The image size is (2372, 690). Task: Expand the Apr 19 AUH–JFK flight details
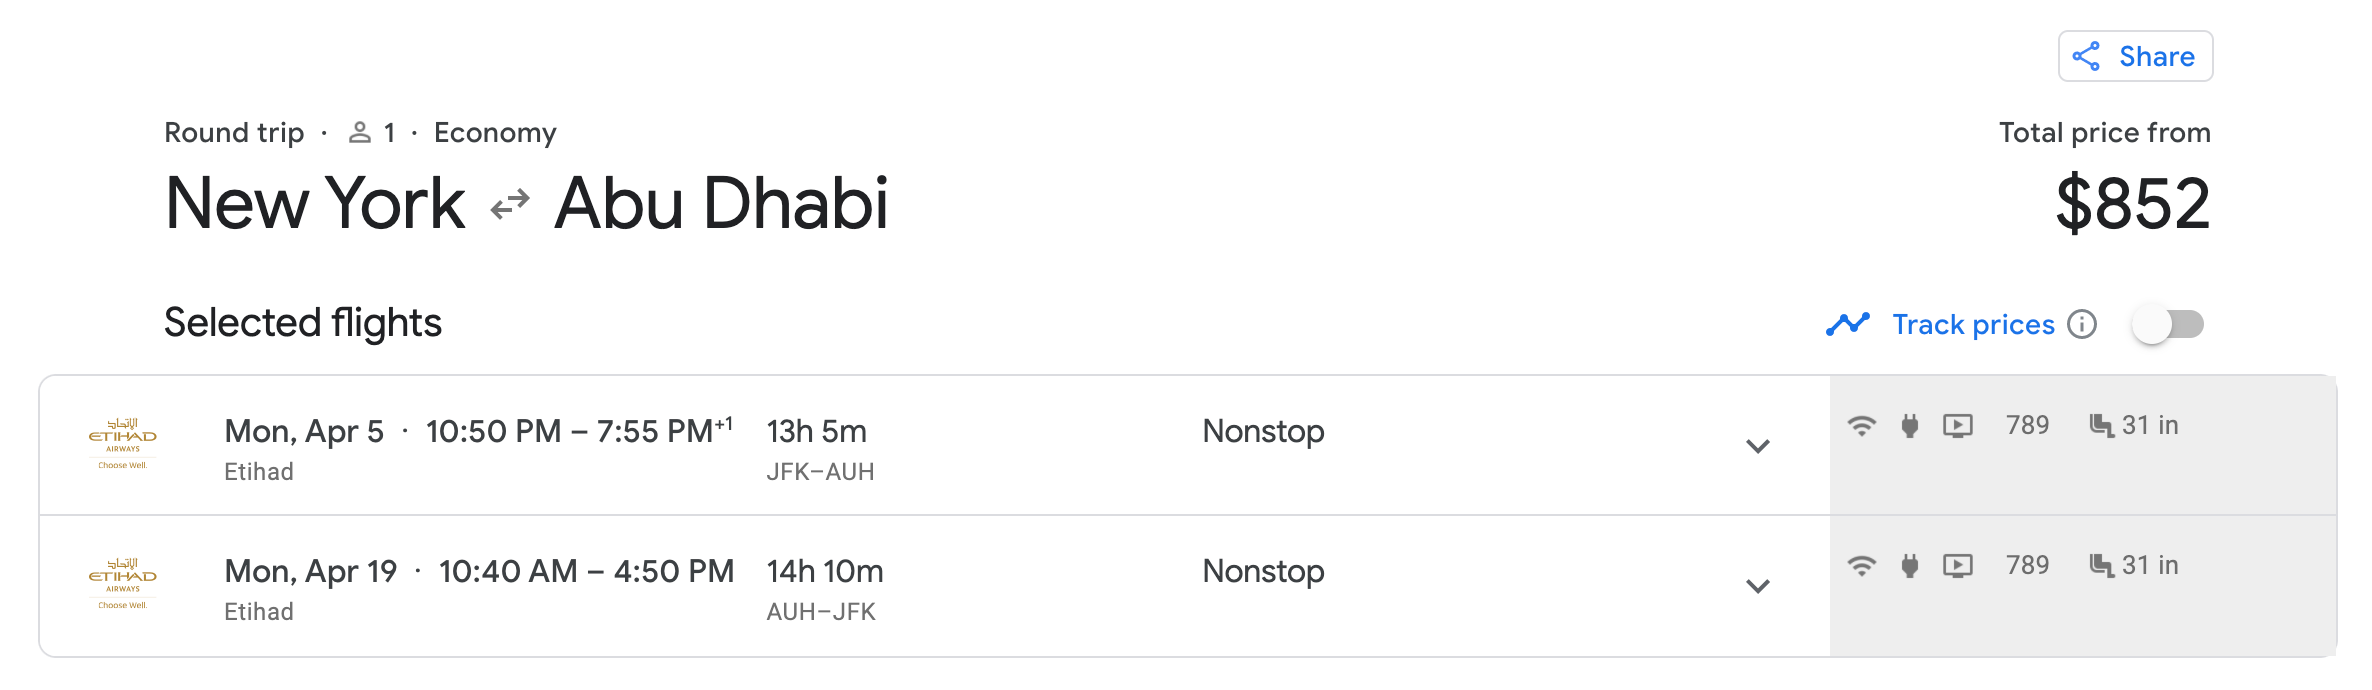coord(1758,586)
